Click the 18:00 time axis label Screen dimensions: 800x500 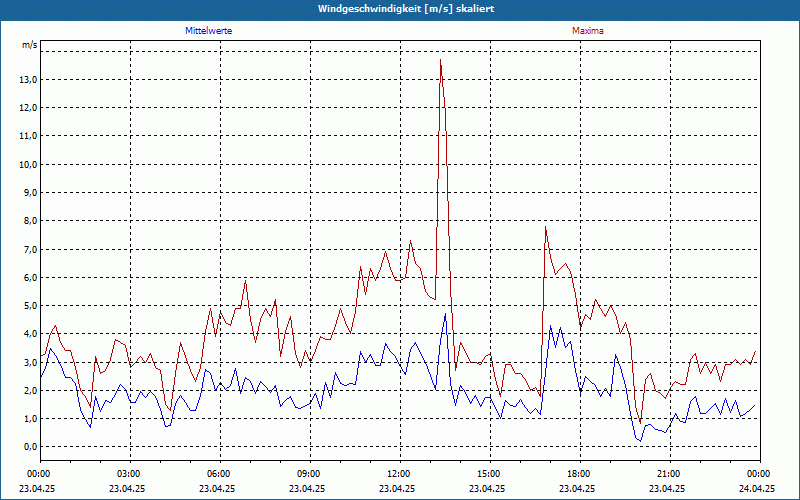tap(580, 474)
